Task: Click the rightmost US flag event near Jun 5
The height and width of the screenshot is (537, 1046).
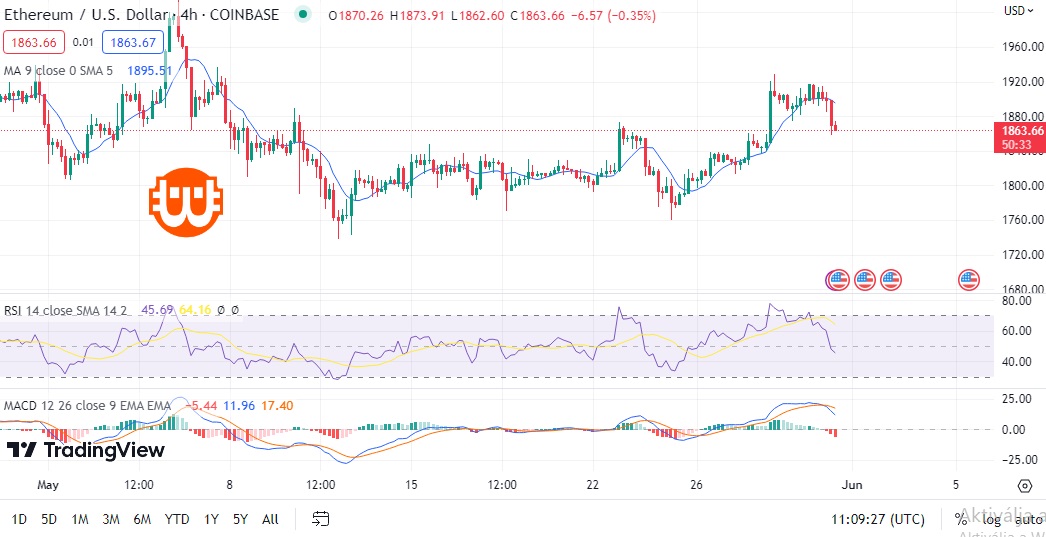Action: pos(969,280)
